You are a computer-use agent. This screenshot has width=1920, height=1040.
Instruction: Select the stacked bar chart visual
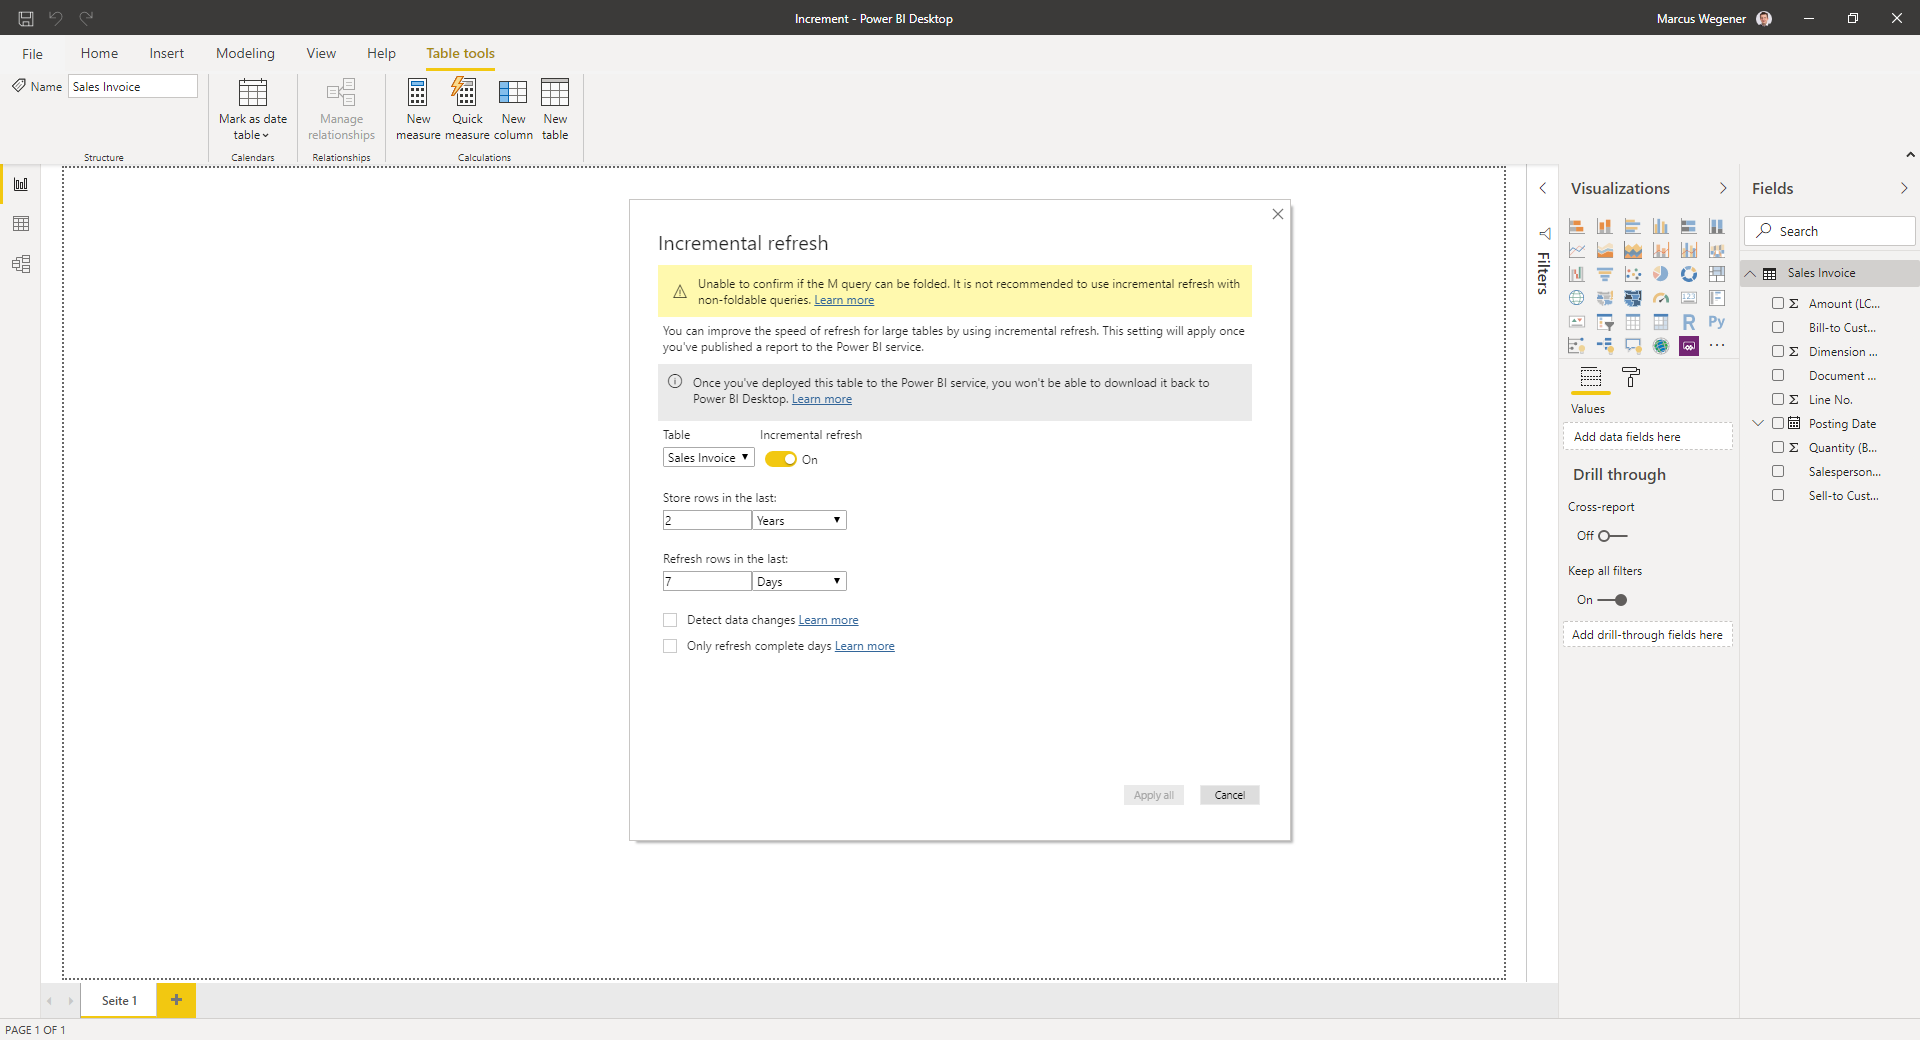pos(1577,226)
